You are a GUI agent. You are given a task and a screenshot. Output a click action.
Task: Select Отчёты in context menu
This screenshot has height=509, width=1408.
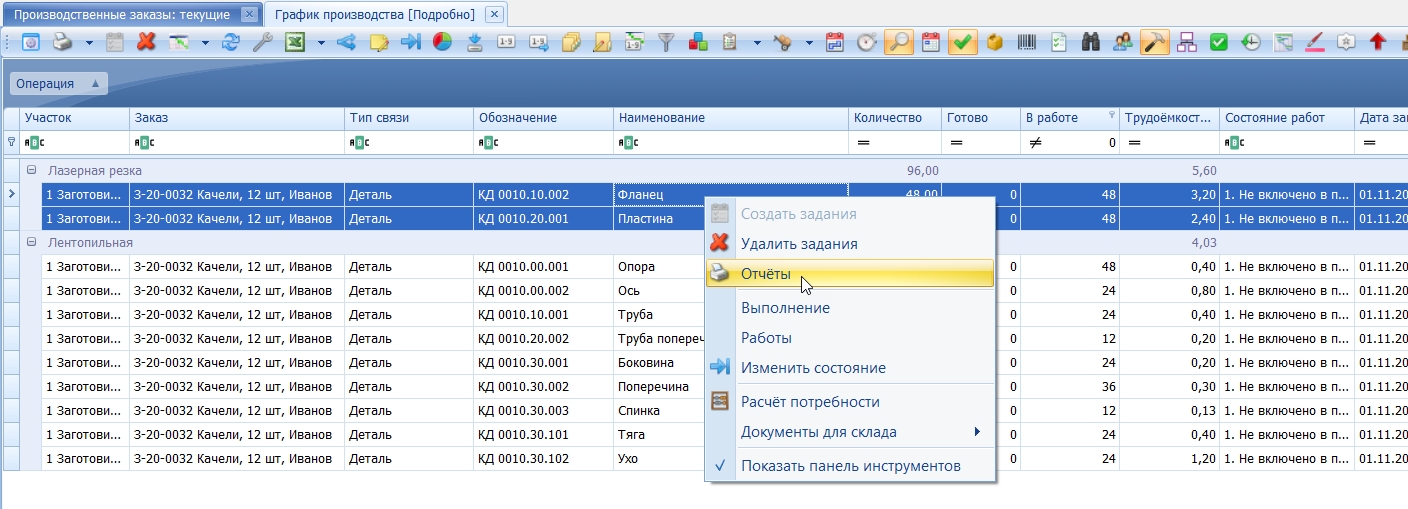coord(849,274)
